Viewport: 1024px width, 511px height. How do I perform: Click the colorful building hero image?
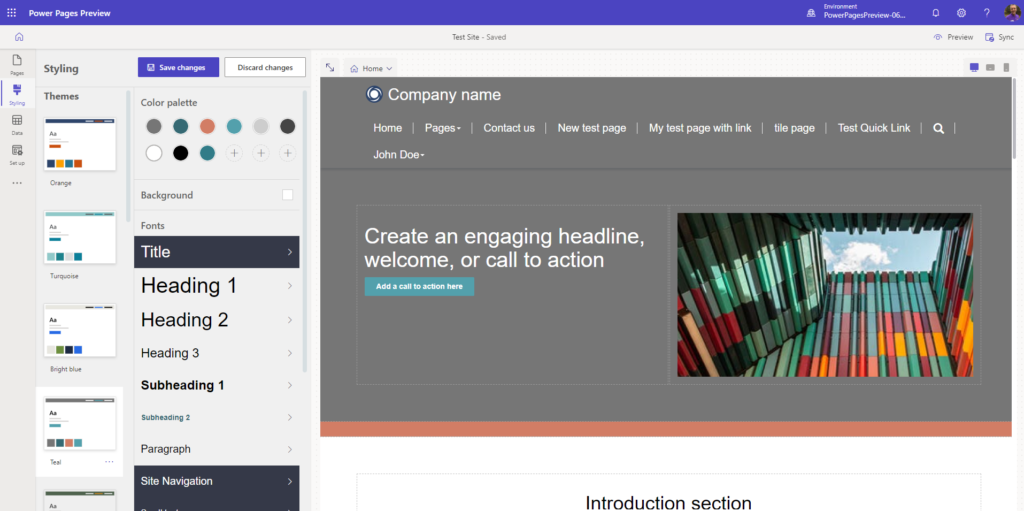pyautogui.click(x=825, y=295)
